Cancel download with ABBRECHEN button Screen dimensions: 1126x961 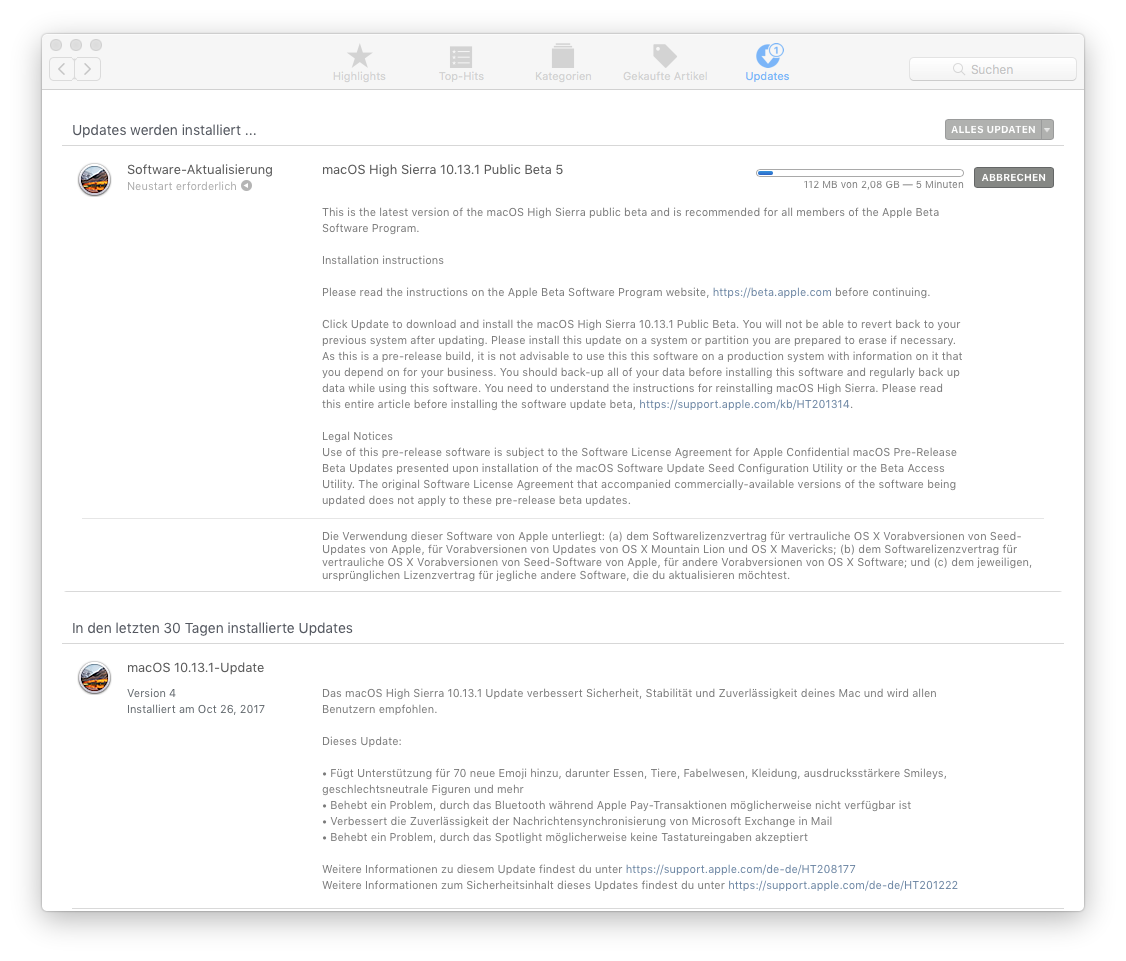1013,177
